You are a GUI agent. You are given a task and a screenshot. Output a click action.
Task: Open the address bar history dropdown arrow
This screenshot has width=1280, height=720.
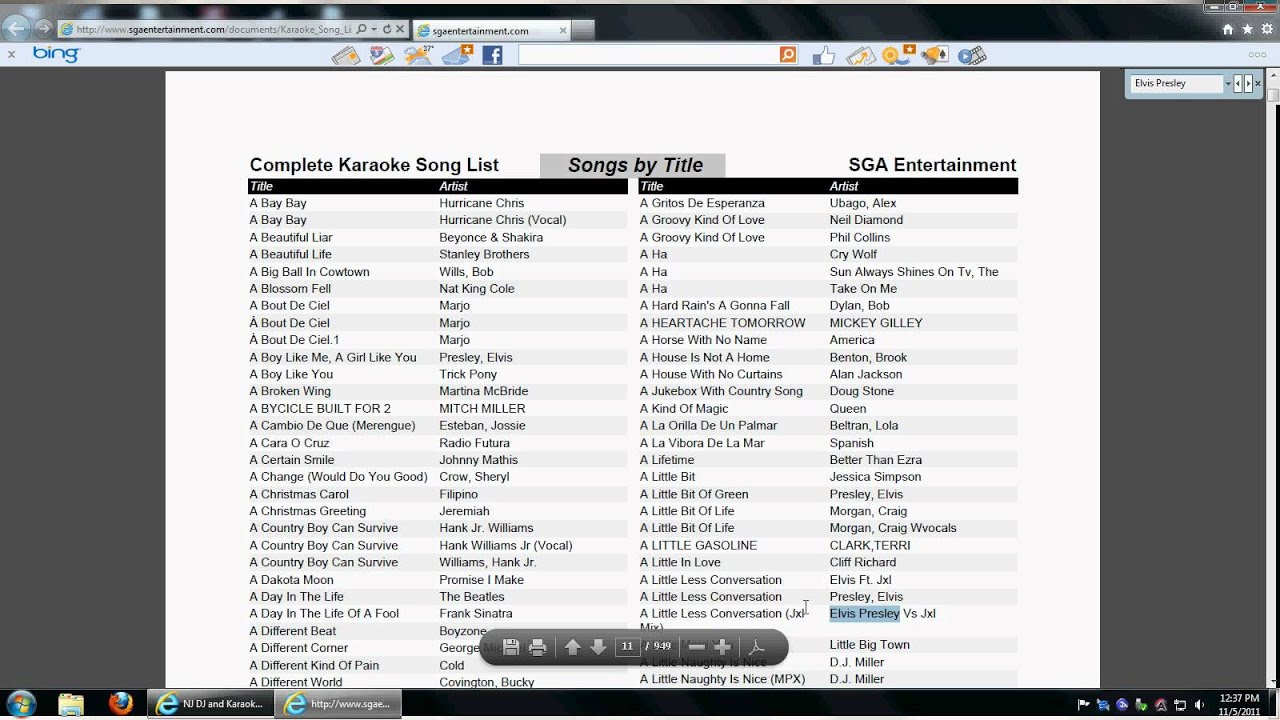point(373,30)
